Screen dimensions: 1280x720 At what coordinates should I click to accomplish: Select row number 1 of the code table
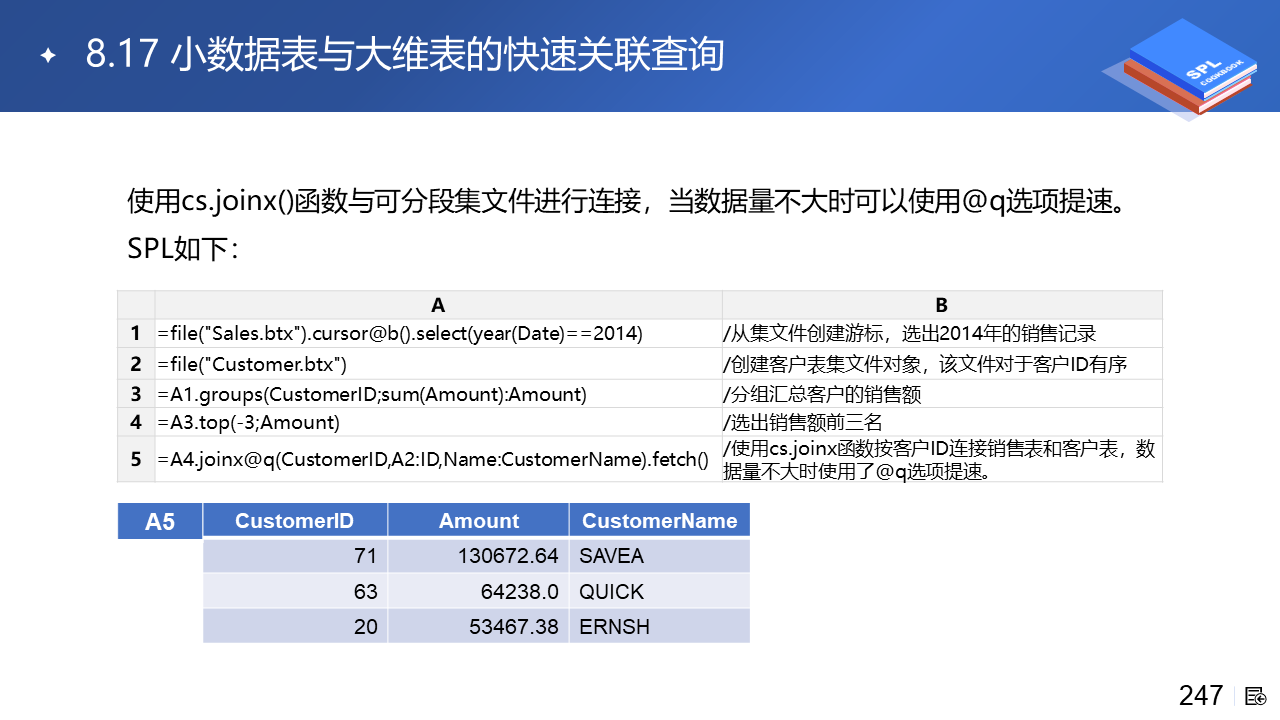136,333
